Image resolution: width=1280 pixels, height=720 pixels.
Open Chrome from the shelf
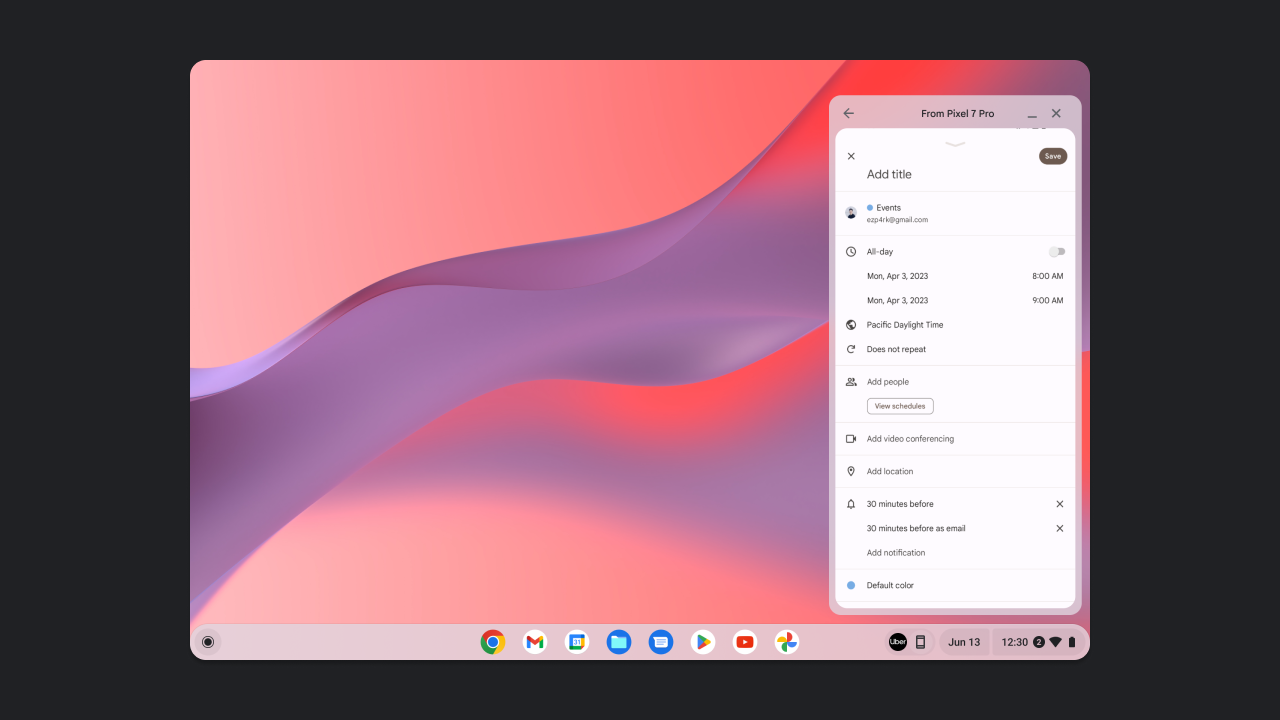(492, 642)
